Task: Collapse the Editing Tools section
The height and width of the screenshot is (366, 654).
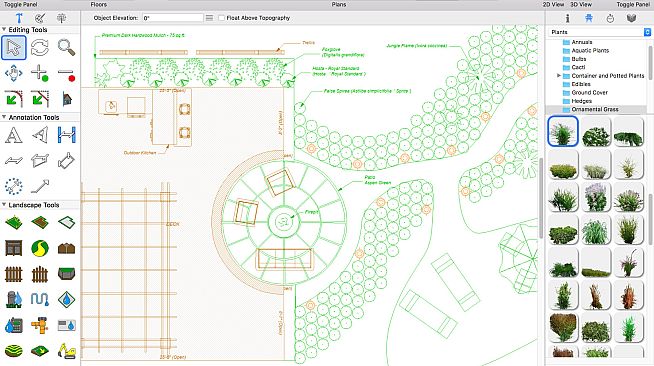Action: [x=4, y=29]
